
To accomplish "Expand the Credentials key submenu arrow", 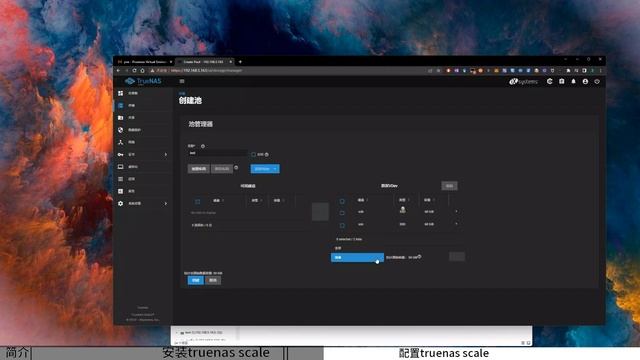I will point(166,154).
